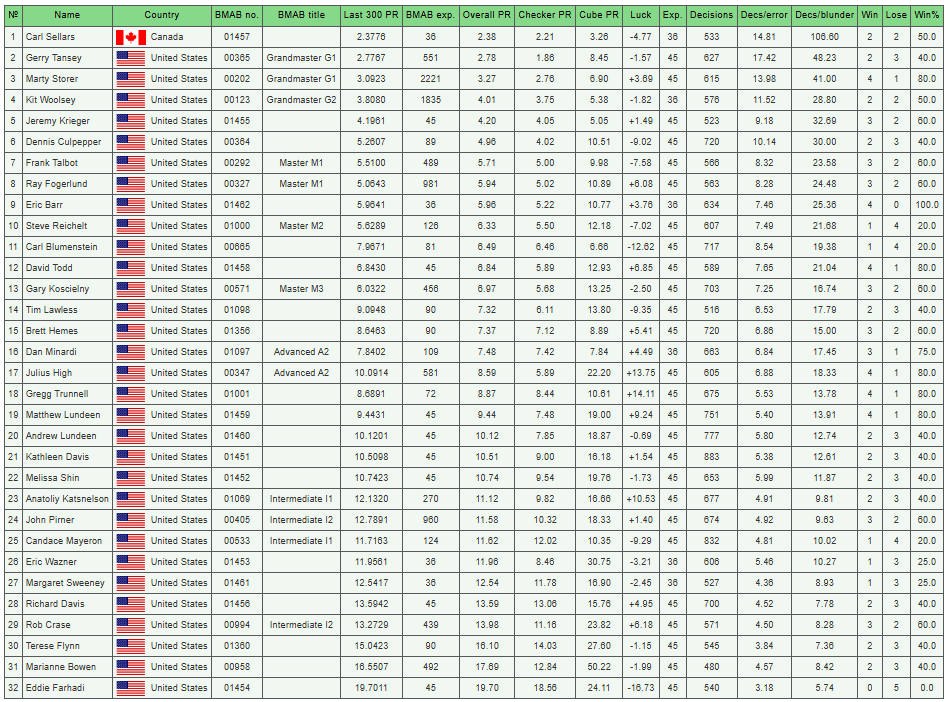
Task: Click the Decs/error column header
Action: [x=764, y=15]
